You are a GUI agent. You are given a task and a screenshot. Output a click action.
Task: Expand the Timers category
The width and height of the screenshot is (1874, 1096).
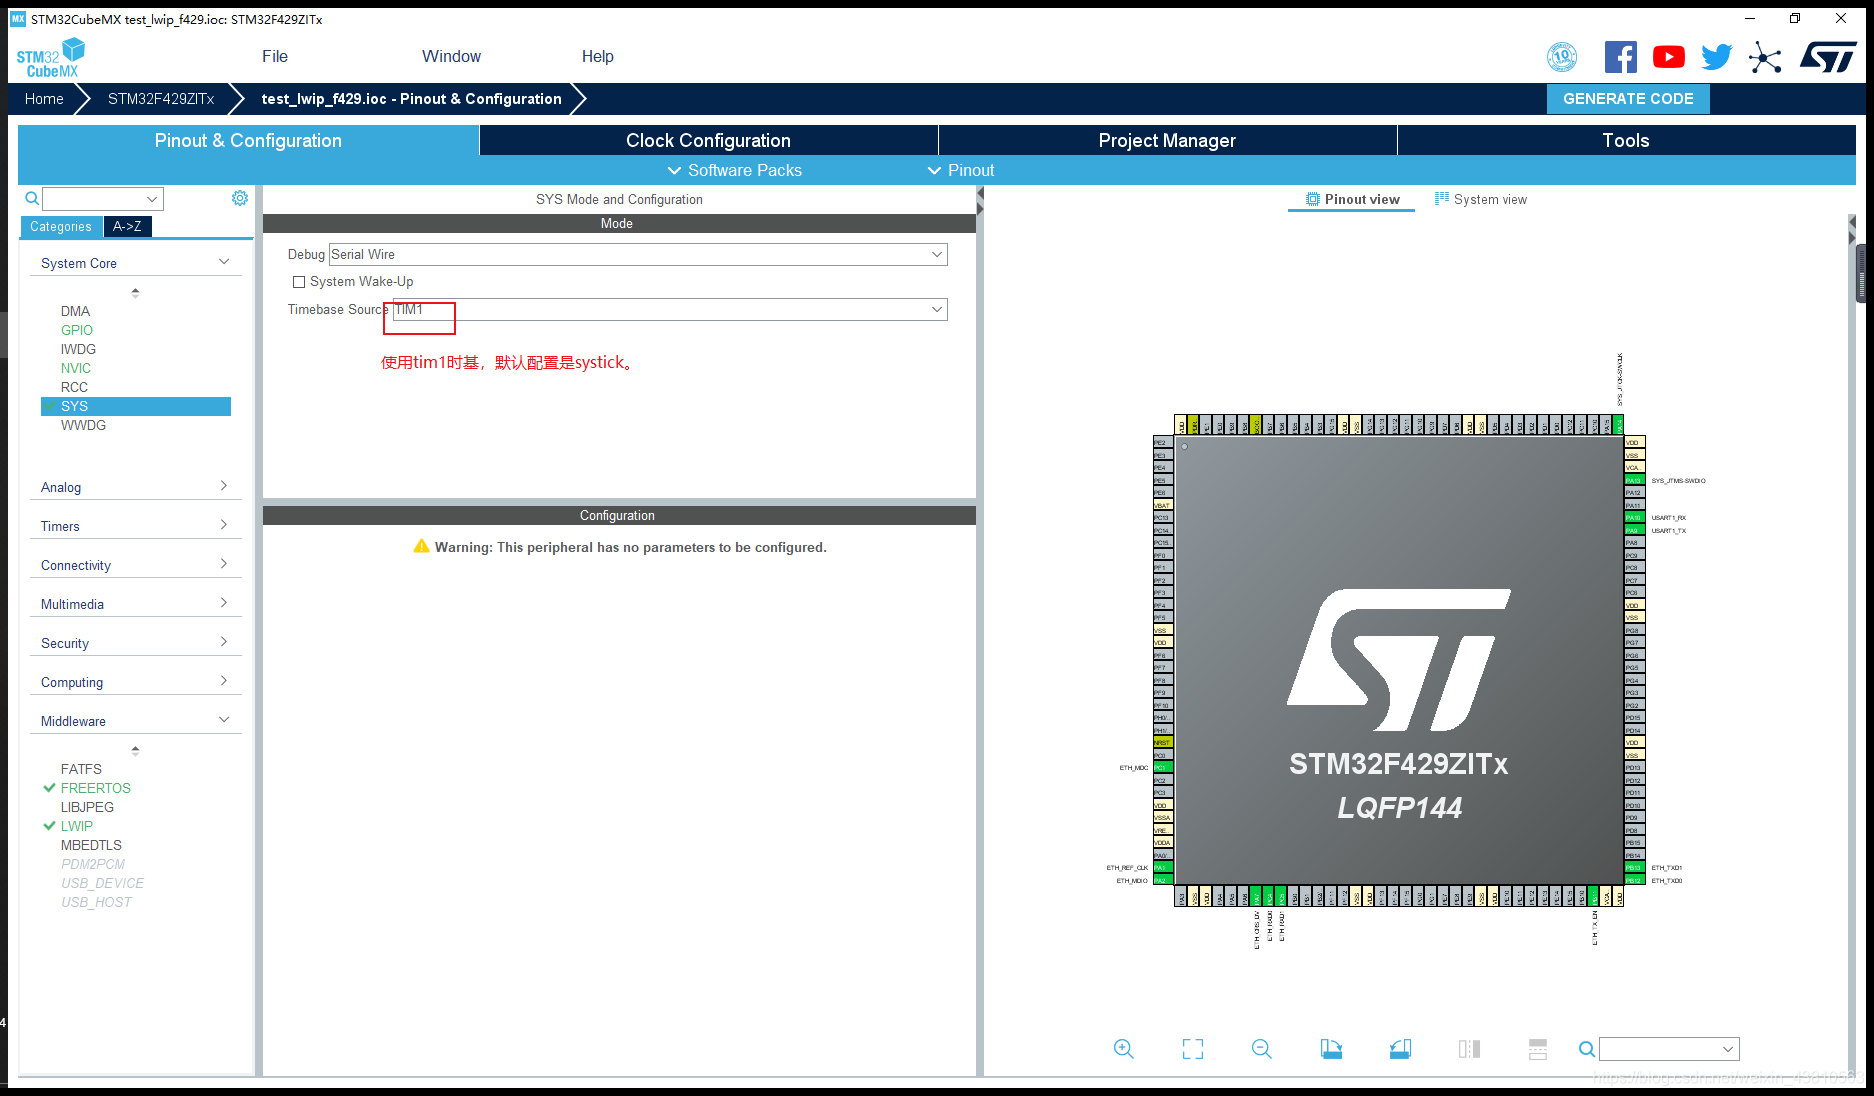pos(135,526)
